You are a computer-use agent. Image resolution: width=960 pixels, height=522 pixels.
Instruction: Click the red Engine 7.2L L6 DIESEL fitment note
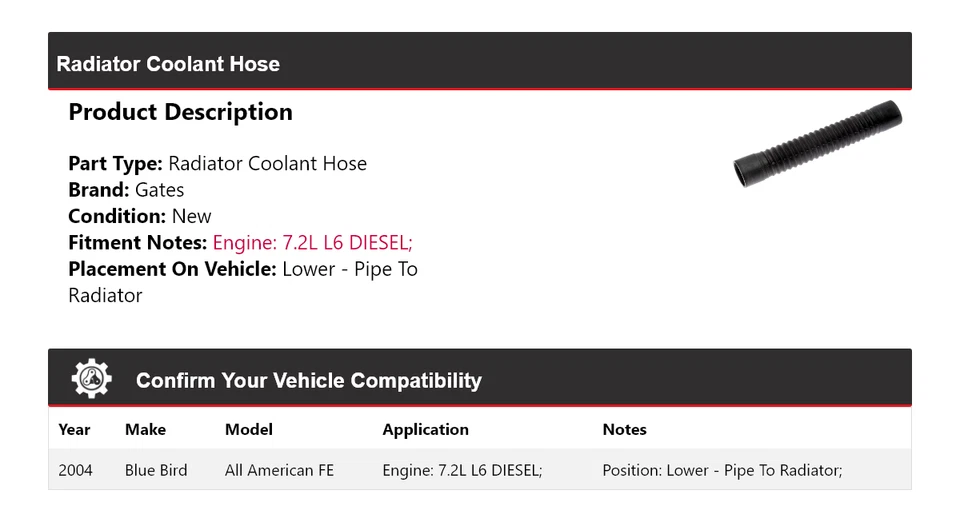[x=312, y=242]
